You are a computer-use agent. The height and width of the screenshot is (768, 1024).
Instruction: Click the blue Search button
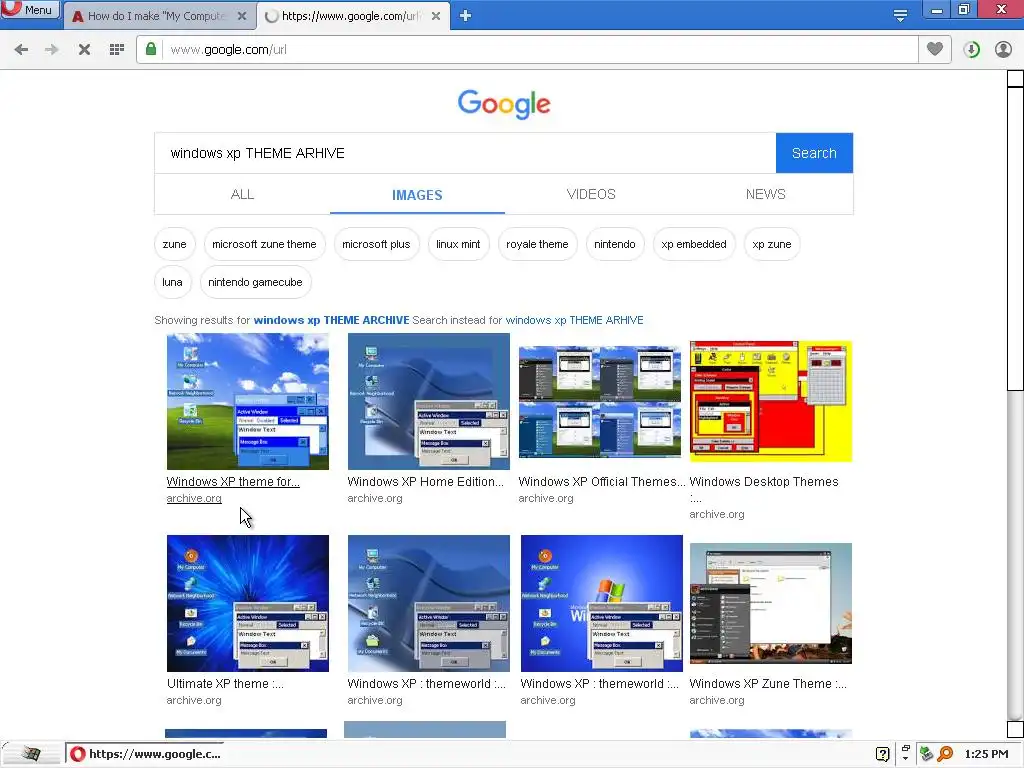click(x=814, y=153)
